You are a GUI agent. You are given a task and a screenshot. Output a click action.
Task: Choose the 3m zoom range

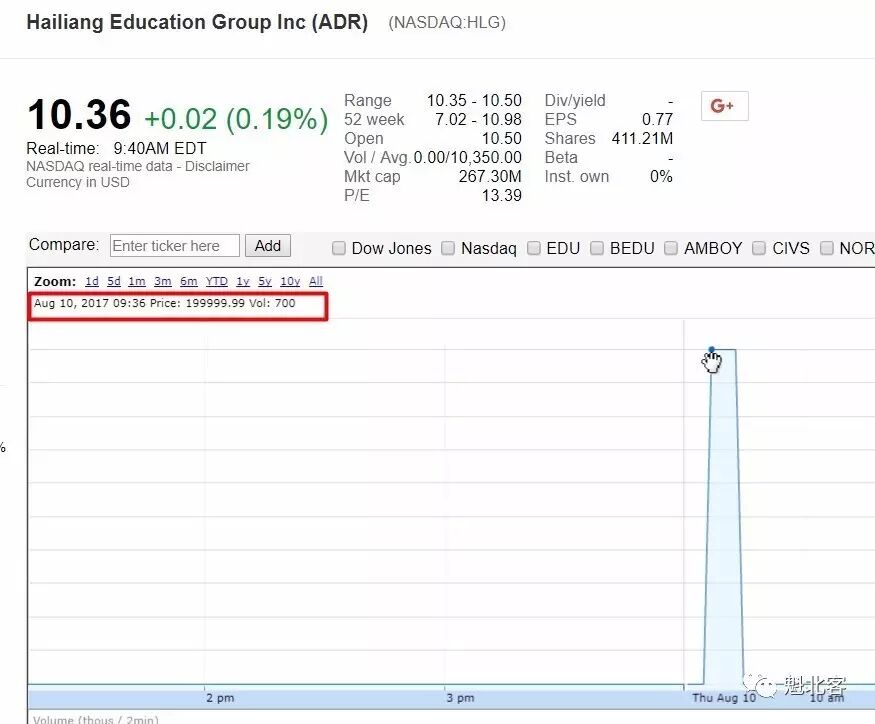coord(162,281)
